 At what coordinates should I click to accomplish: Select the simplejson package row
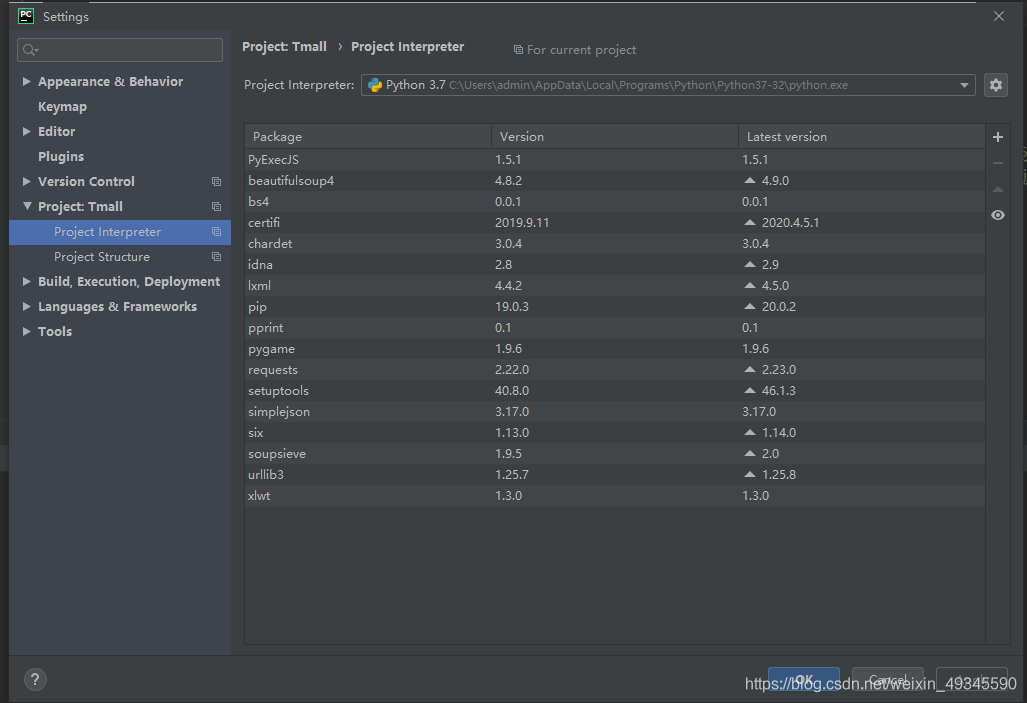point(615,411)
